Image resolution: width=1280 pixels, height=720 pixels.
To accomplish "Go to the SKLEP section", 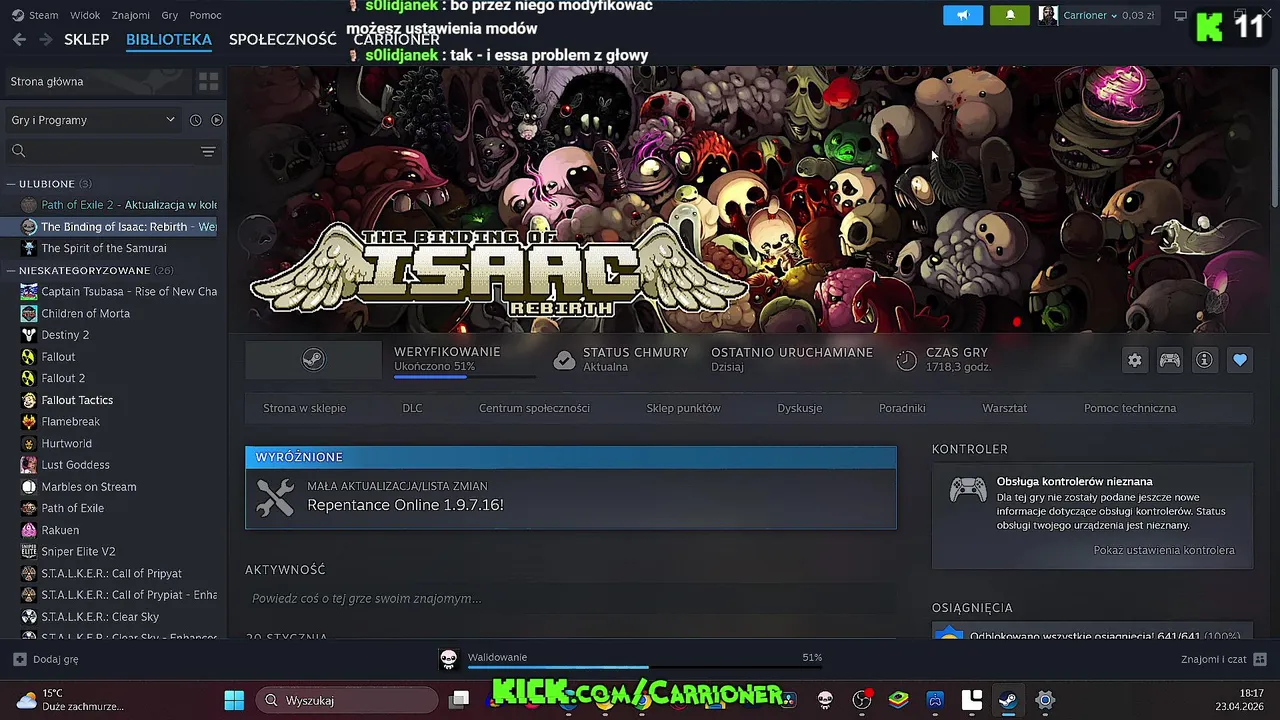I will tap(86, 39).
